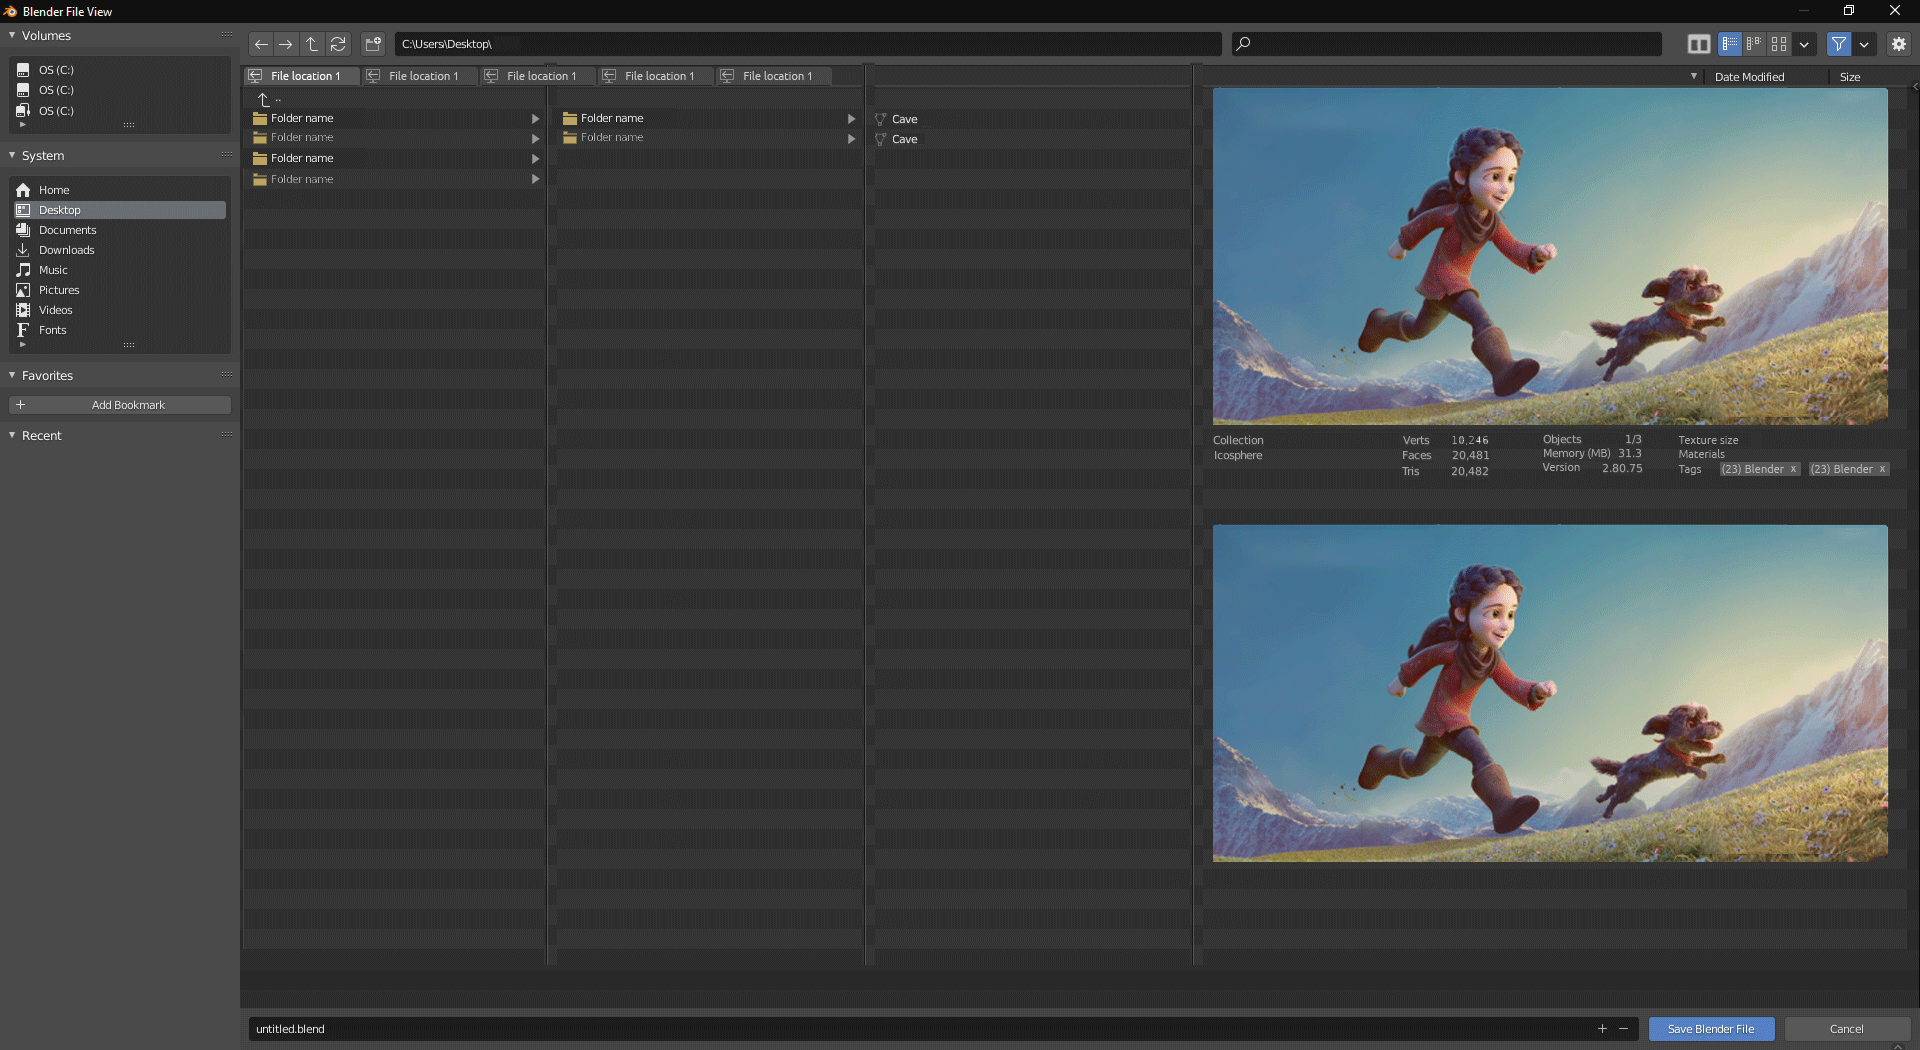Remove the first (23) Blender tag
This screenshot has width=1920, height=1050.
1793,469
